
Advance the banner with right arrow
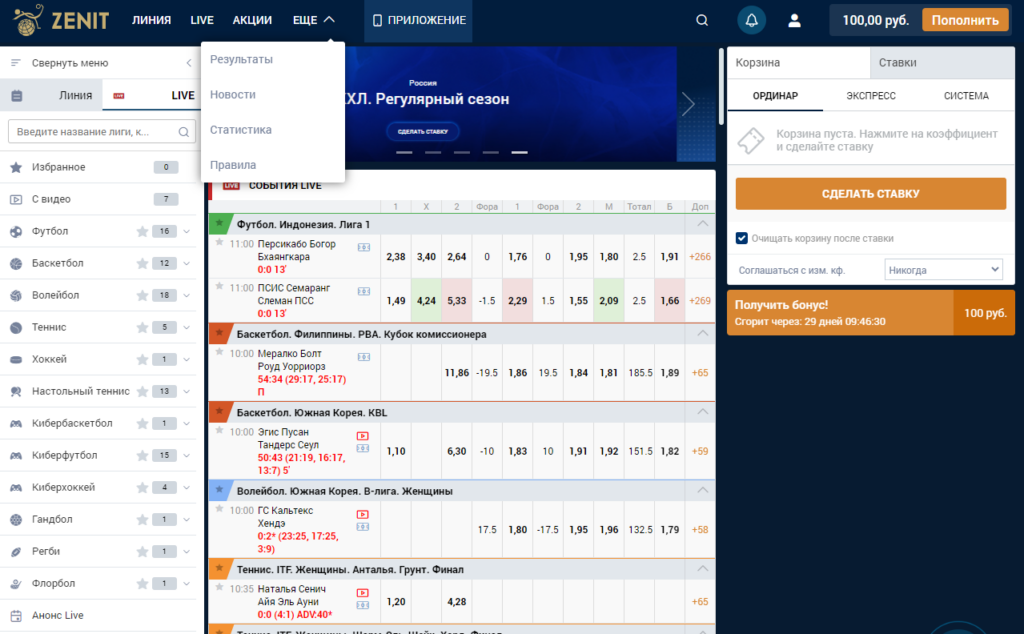[688, 104]
